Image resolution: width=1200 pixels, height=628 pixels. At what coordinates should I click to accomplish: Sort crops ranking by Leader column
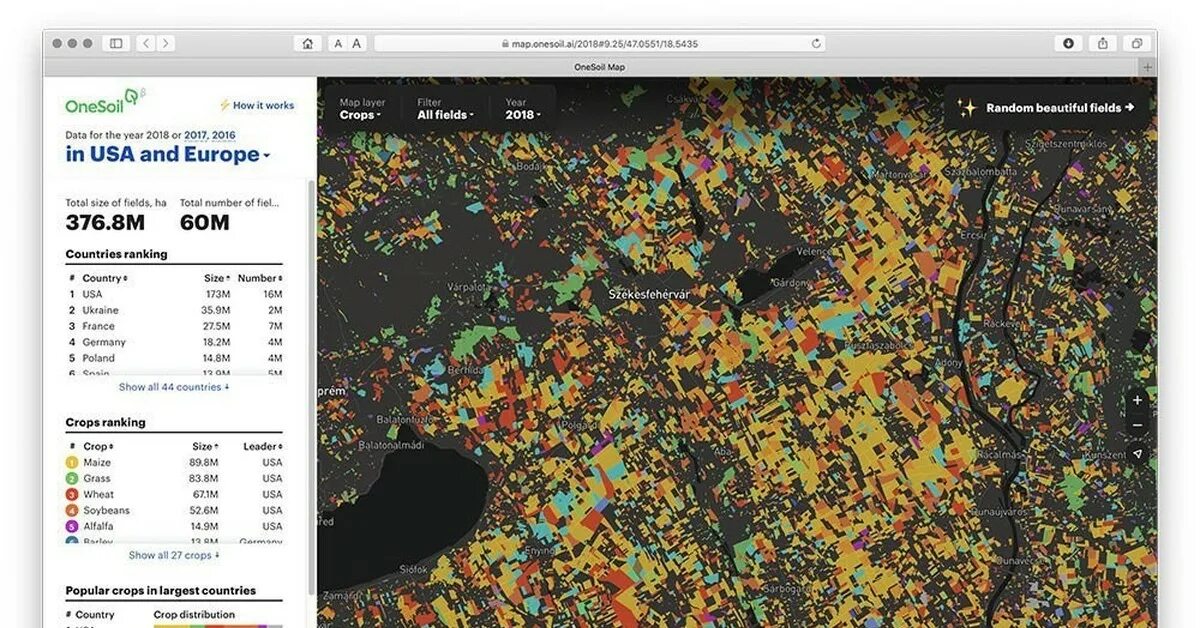tap(263, 446)
